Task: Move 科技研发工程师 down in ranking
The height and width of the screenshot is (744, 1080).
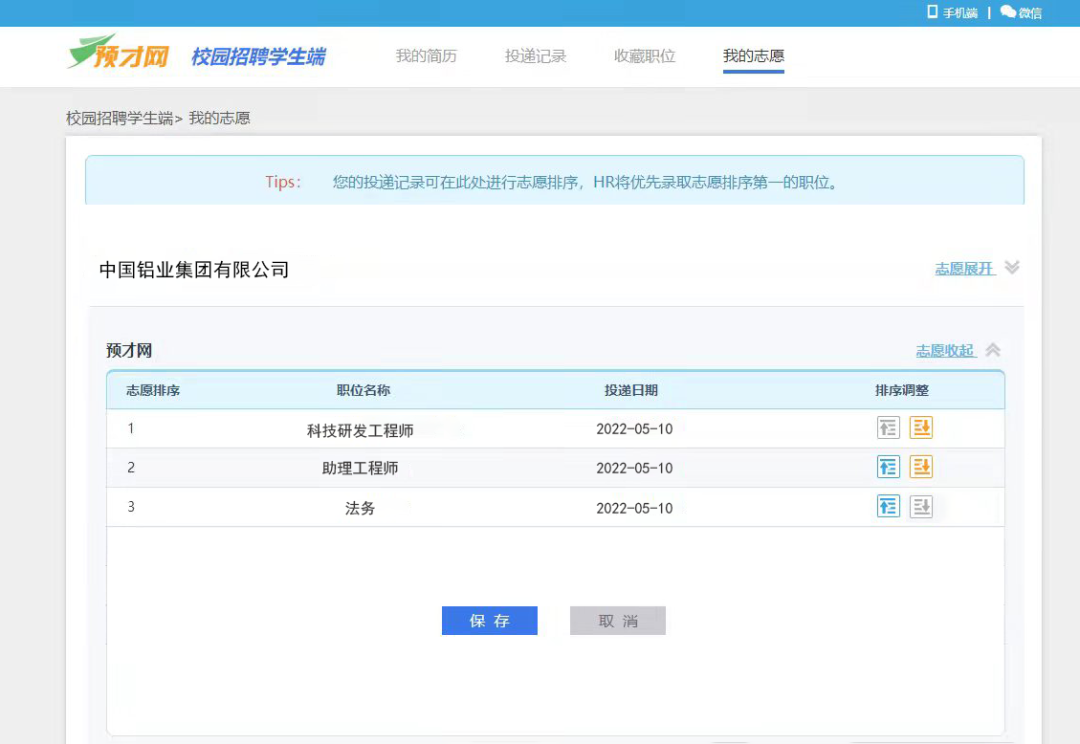Action: coord(921,428)
